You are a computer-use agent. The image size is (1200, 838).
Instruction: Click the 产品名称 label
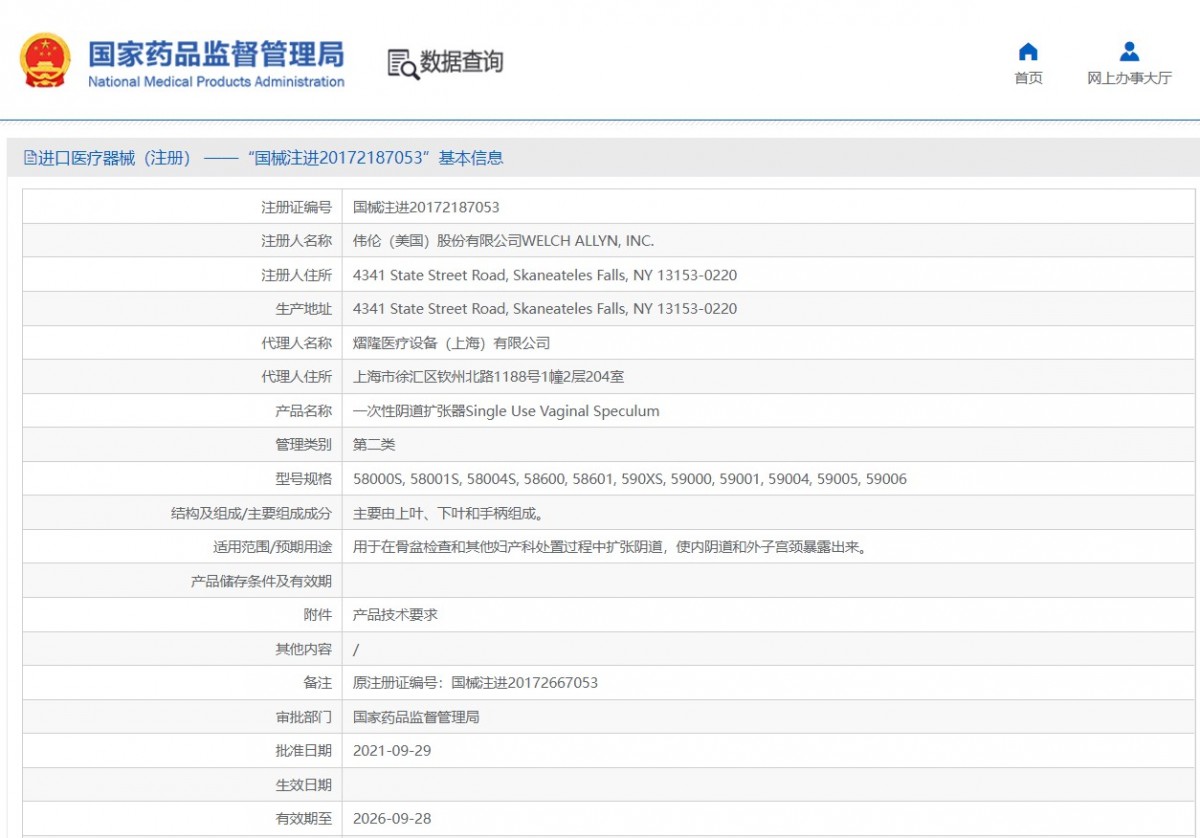[303, 411]
